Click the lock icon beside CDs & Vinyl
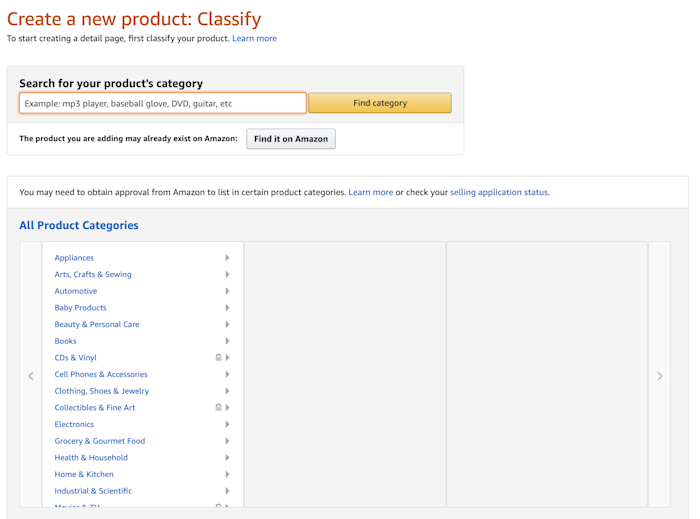Viewport: 700px width, 519px height. tap(218, 357)
